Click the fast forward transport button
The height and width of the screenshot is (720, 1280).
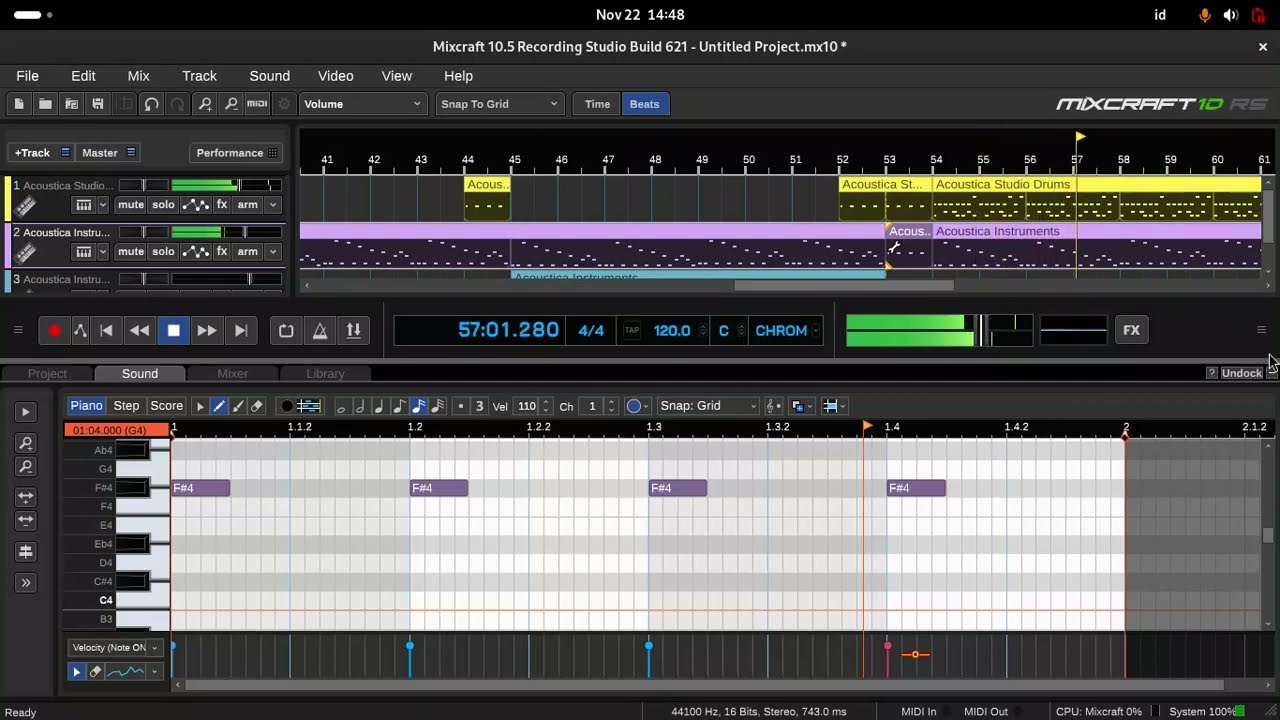tap(207, 331)
